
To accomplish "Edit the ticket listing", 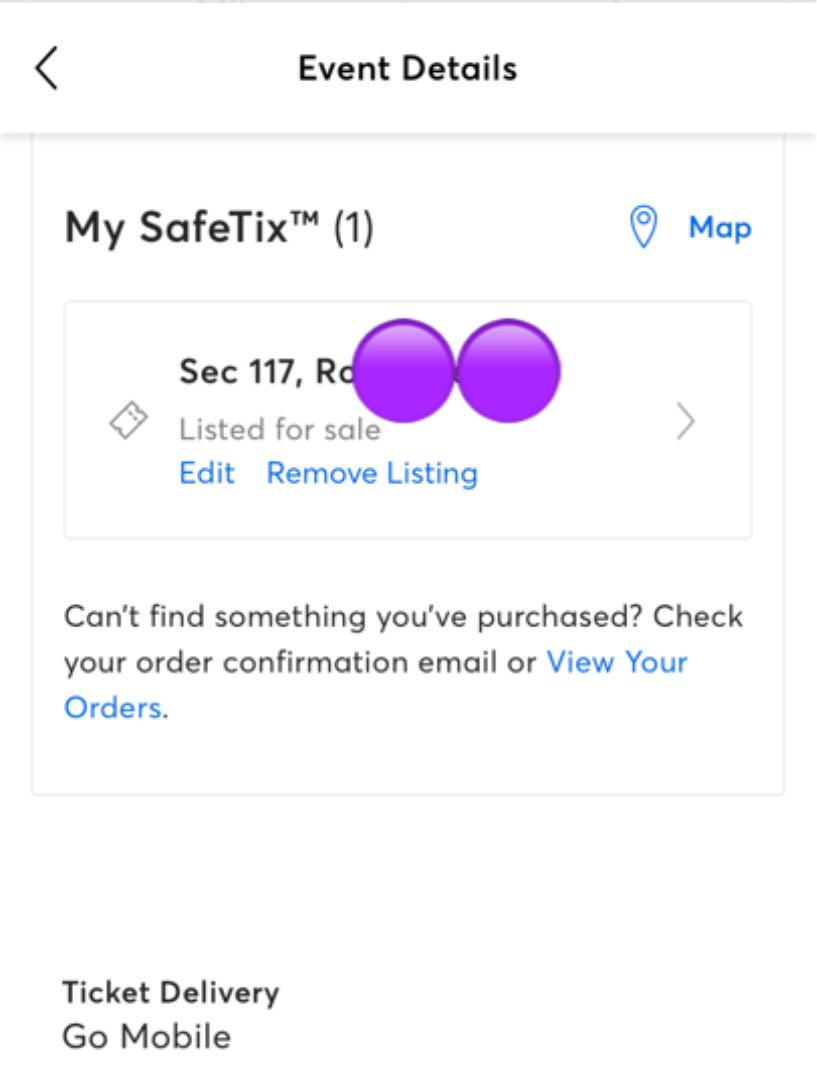I will pyautogui.click(x=207, y=473).
